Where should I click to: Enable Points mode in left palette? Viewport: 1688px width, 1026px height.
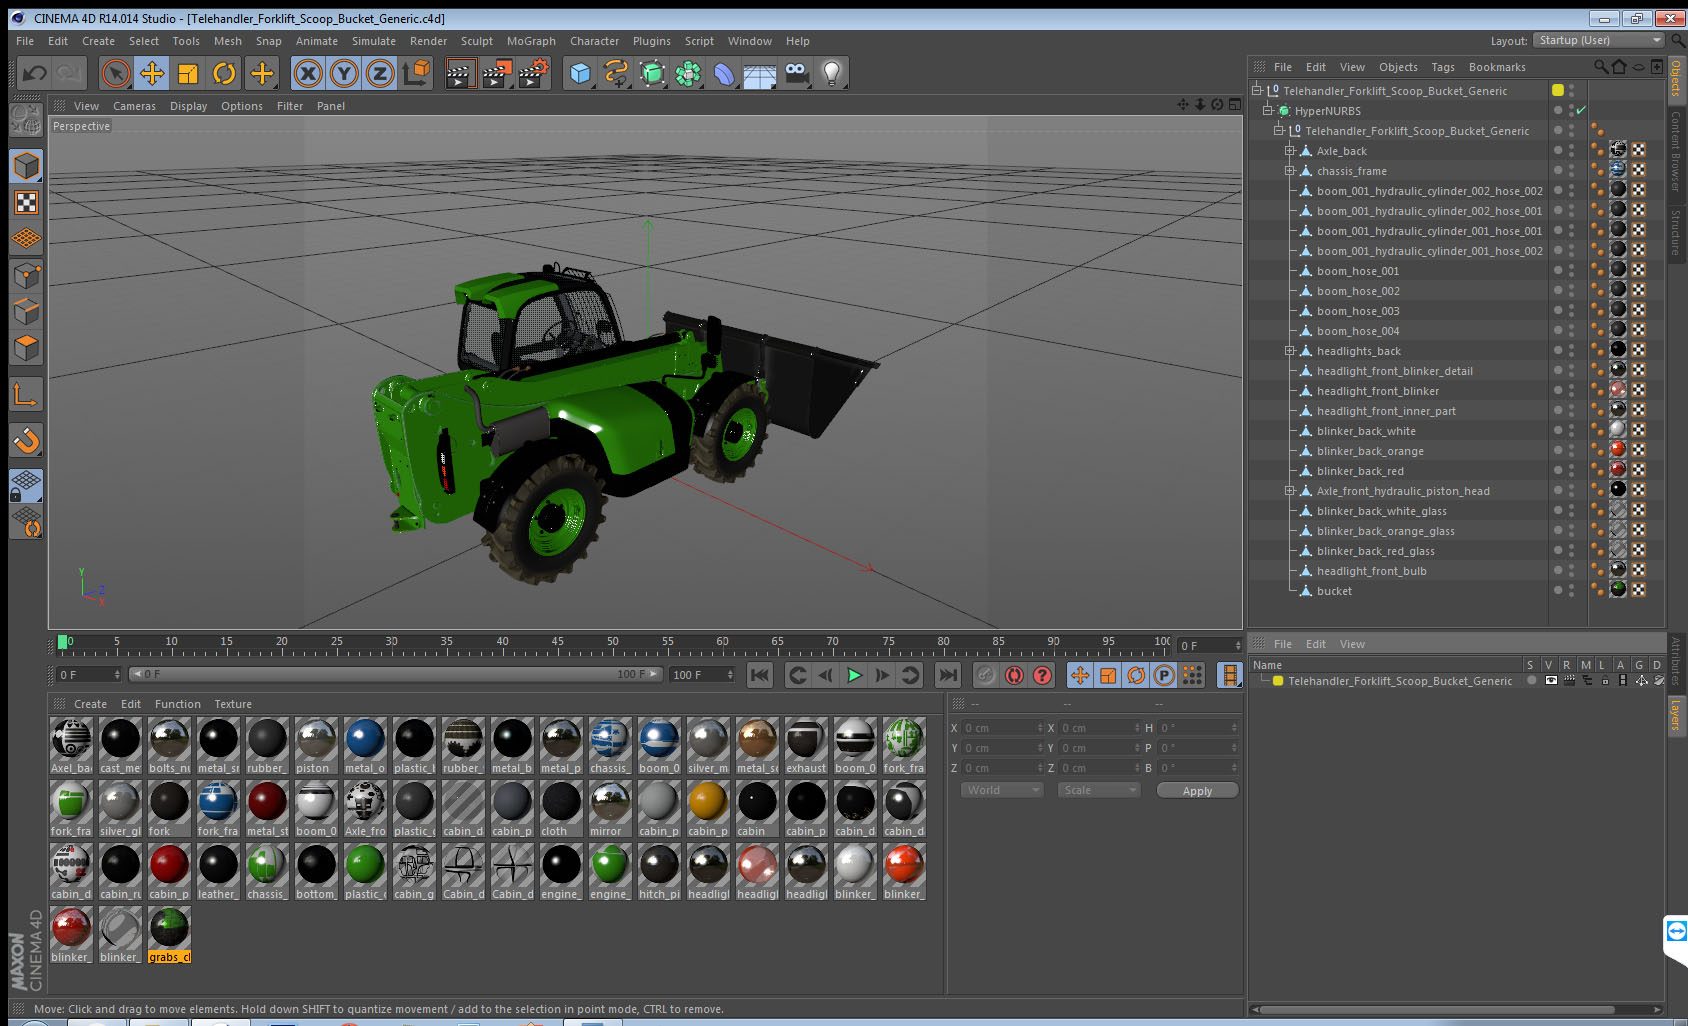click(26, 276)
